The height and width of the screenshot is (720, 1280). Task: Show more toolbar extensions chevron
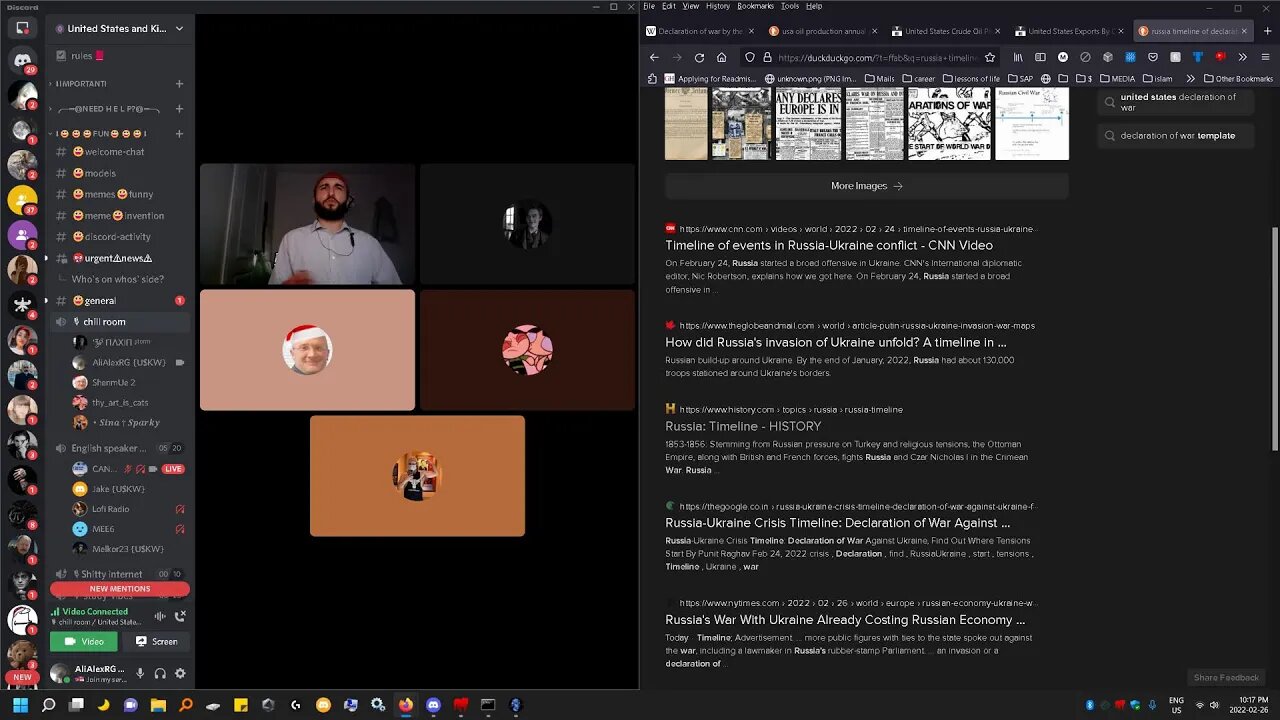point(1242,57)
